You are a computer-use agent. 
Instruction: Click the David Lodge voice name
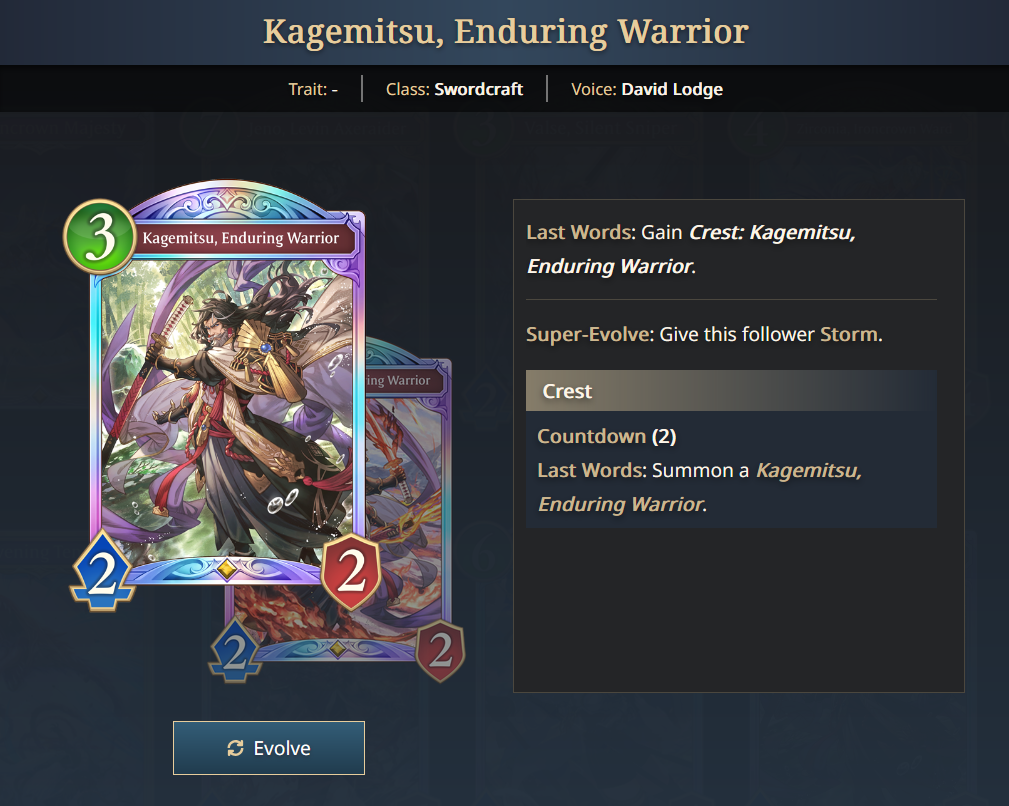(672, 89)
